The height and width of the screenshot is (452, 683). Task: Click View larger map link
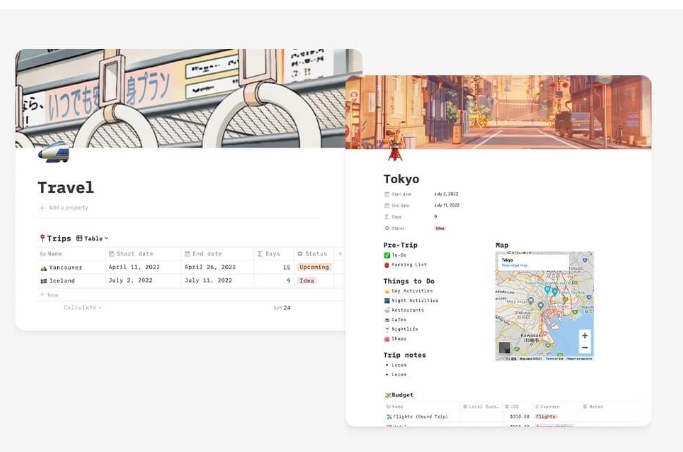point(514,265)
